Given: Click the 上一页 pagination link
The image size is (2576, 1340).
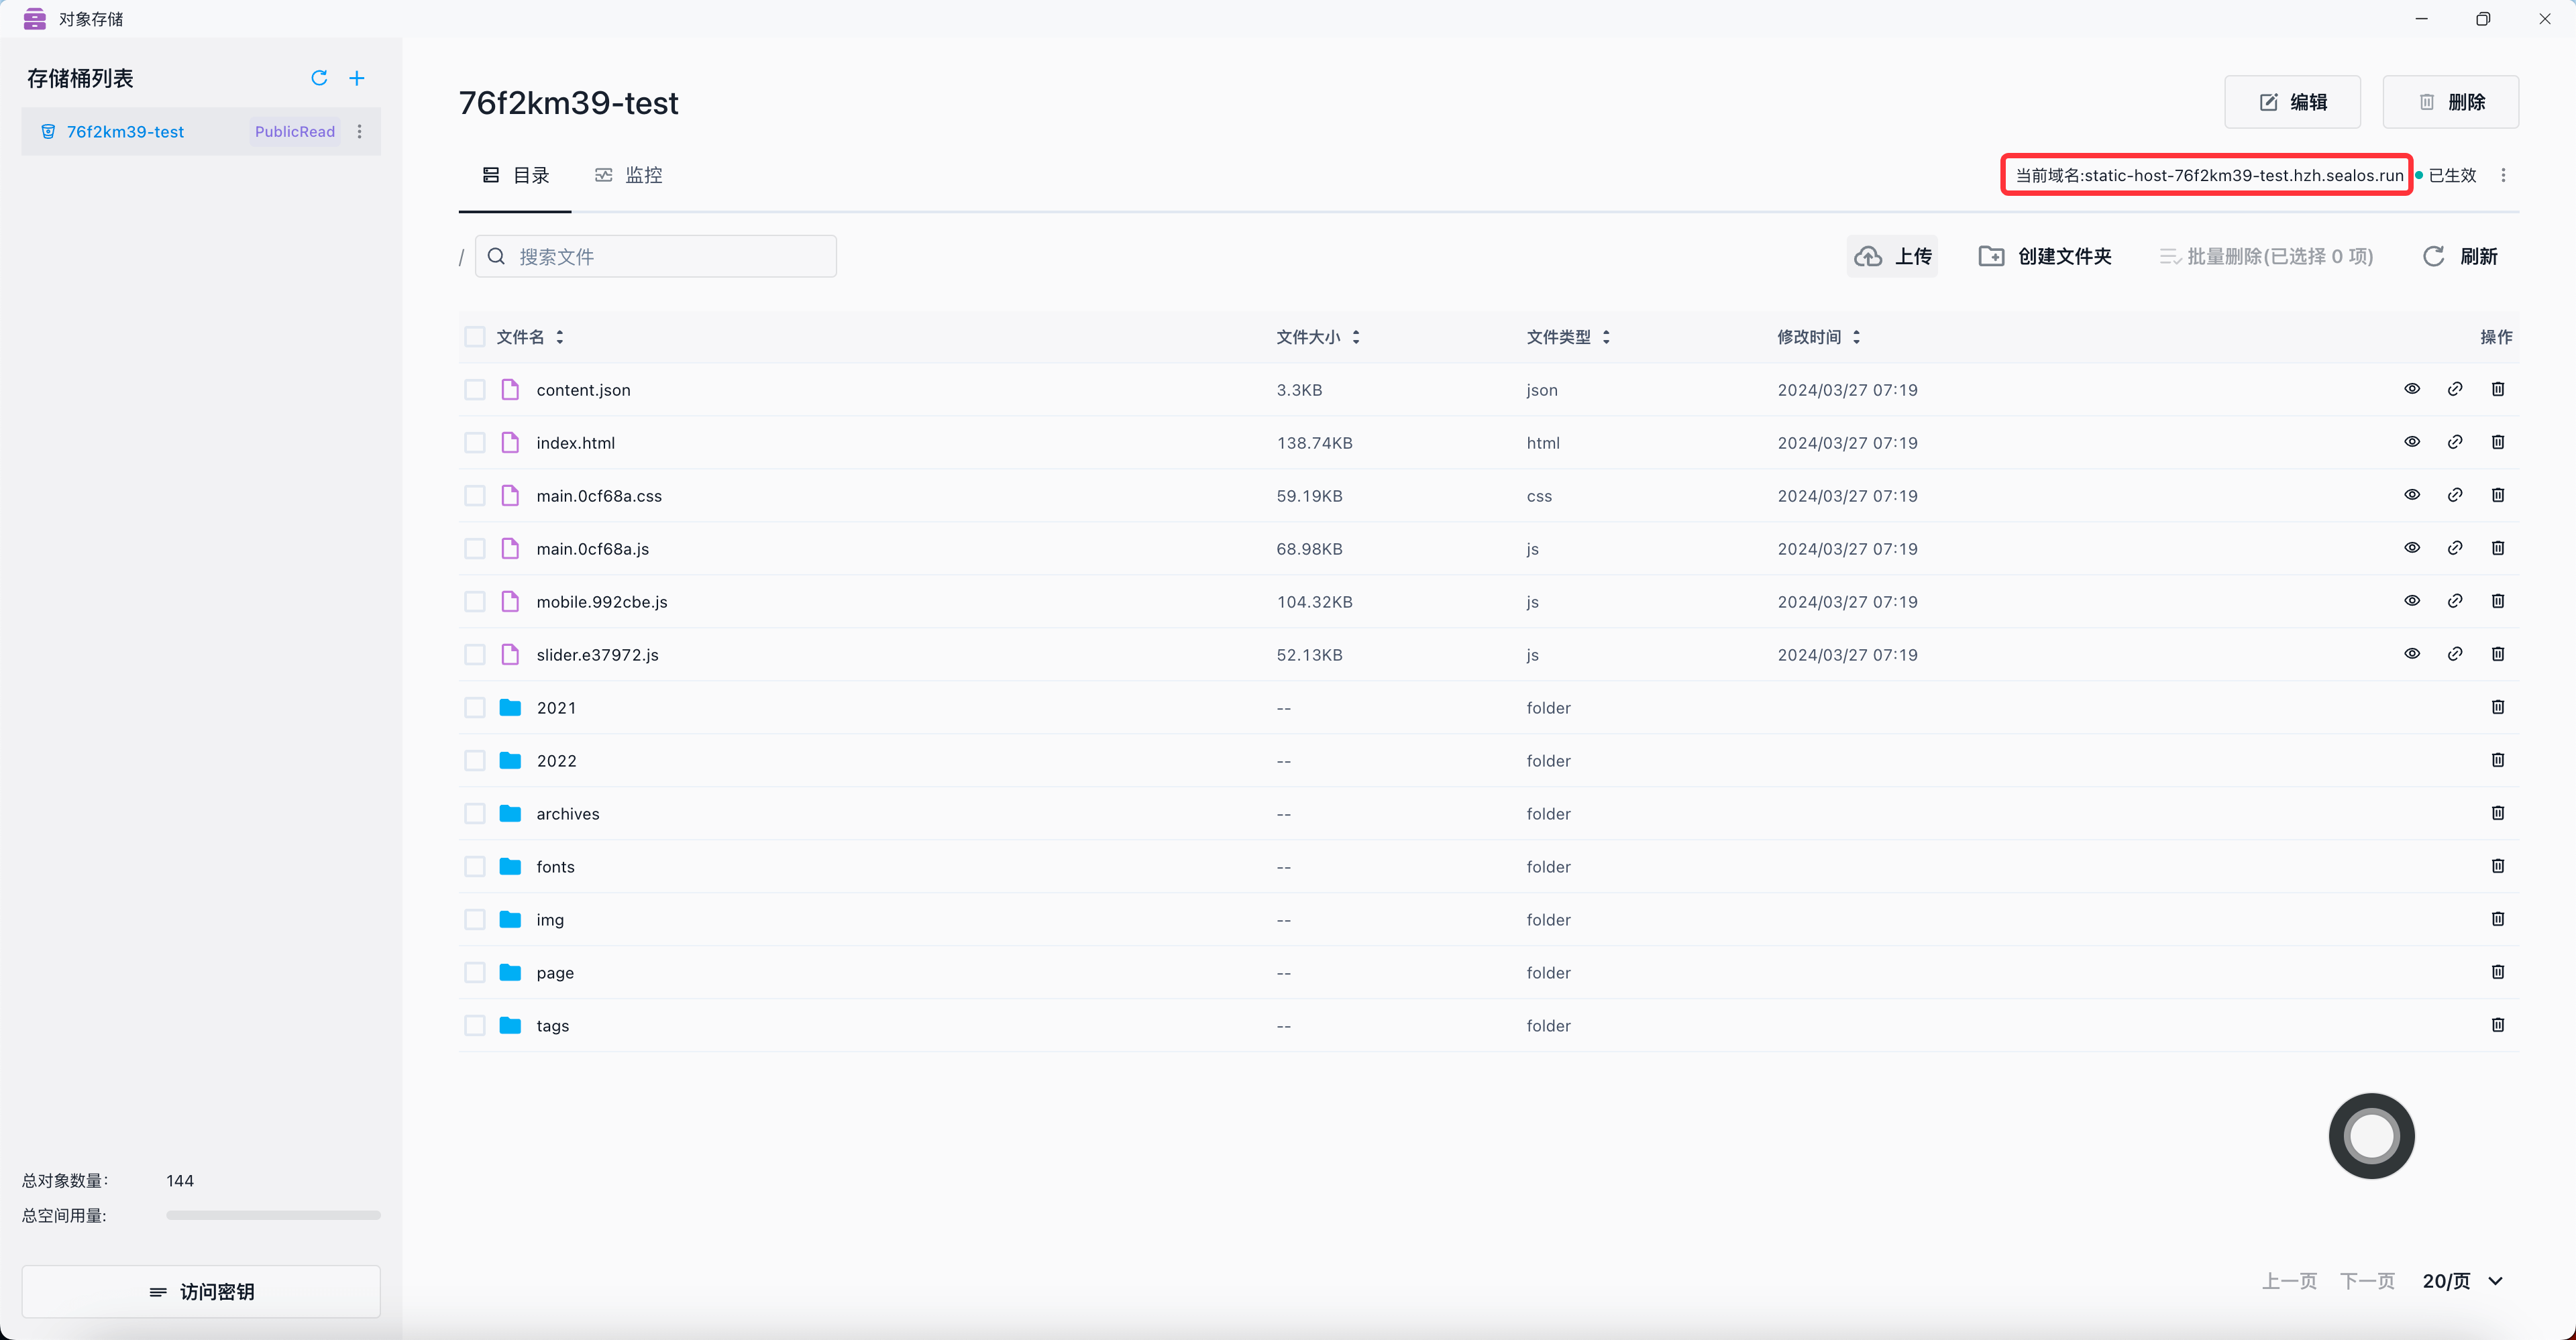Looking at the screenshot, I should coord(2289,1281).
